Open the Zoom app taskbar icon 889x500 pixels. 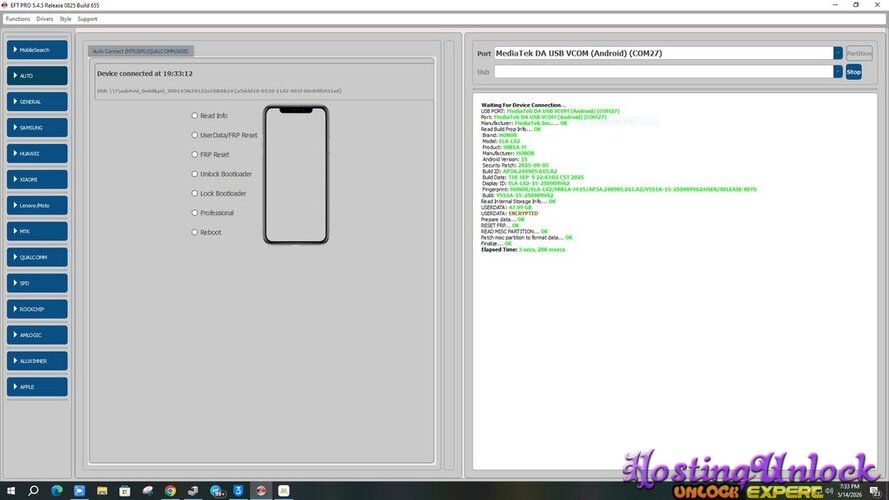pyautogui.click(x=79, y=490)
